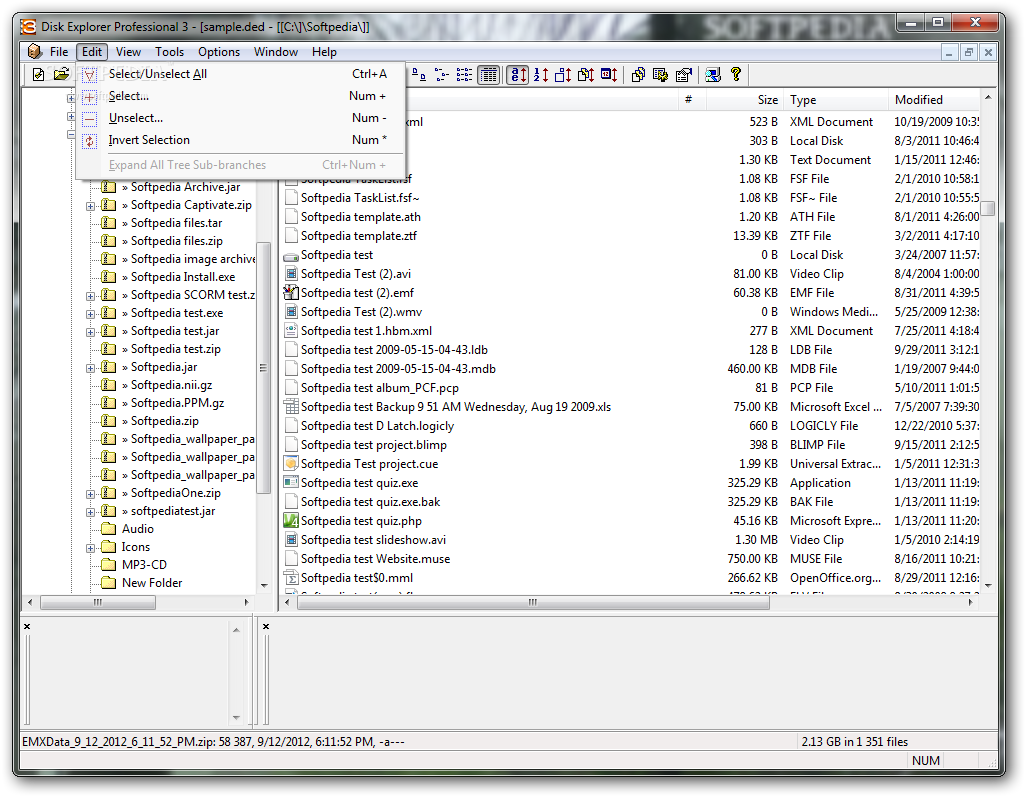Click the yellow question mark Help icon
Image resolution: width=1026 pixels, height=797 pixels.
coord(736,75)
